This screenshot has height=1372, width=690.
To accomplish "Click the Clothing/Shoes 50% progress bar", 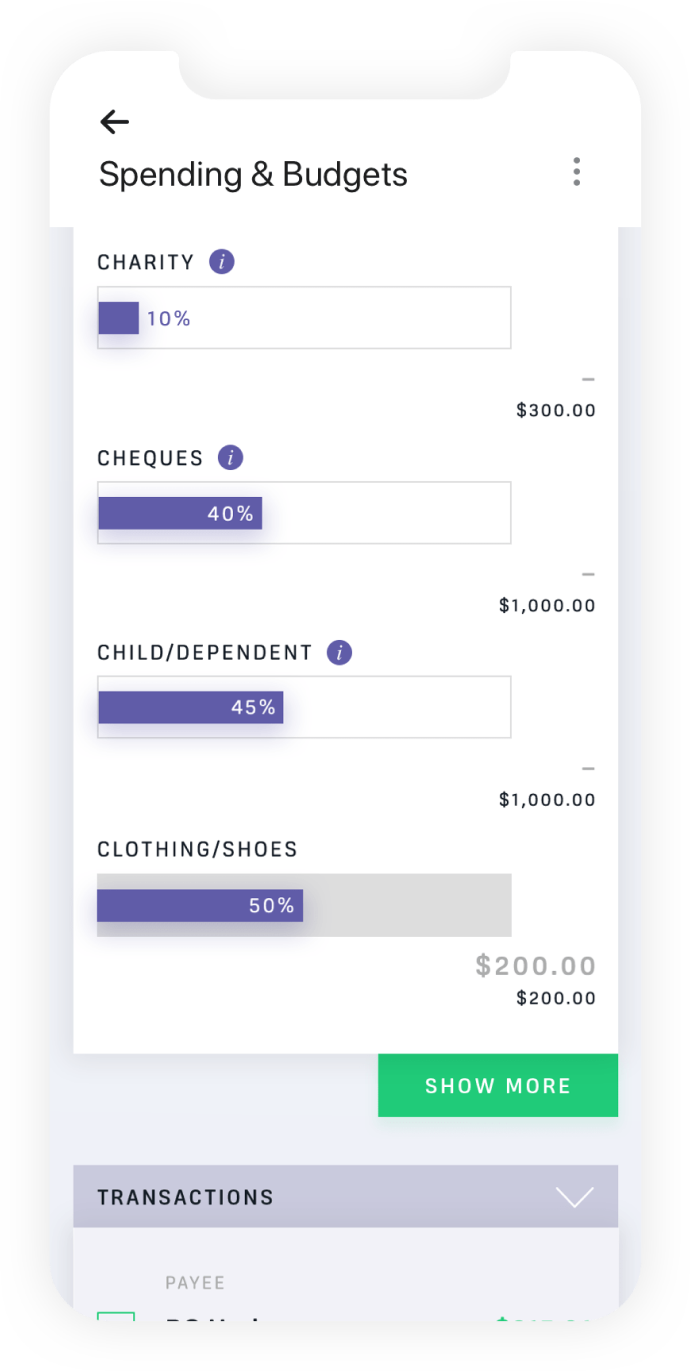I will point(304,905).
